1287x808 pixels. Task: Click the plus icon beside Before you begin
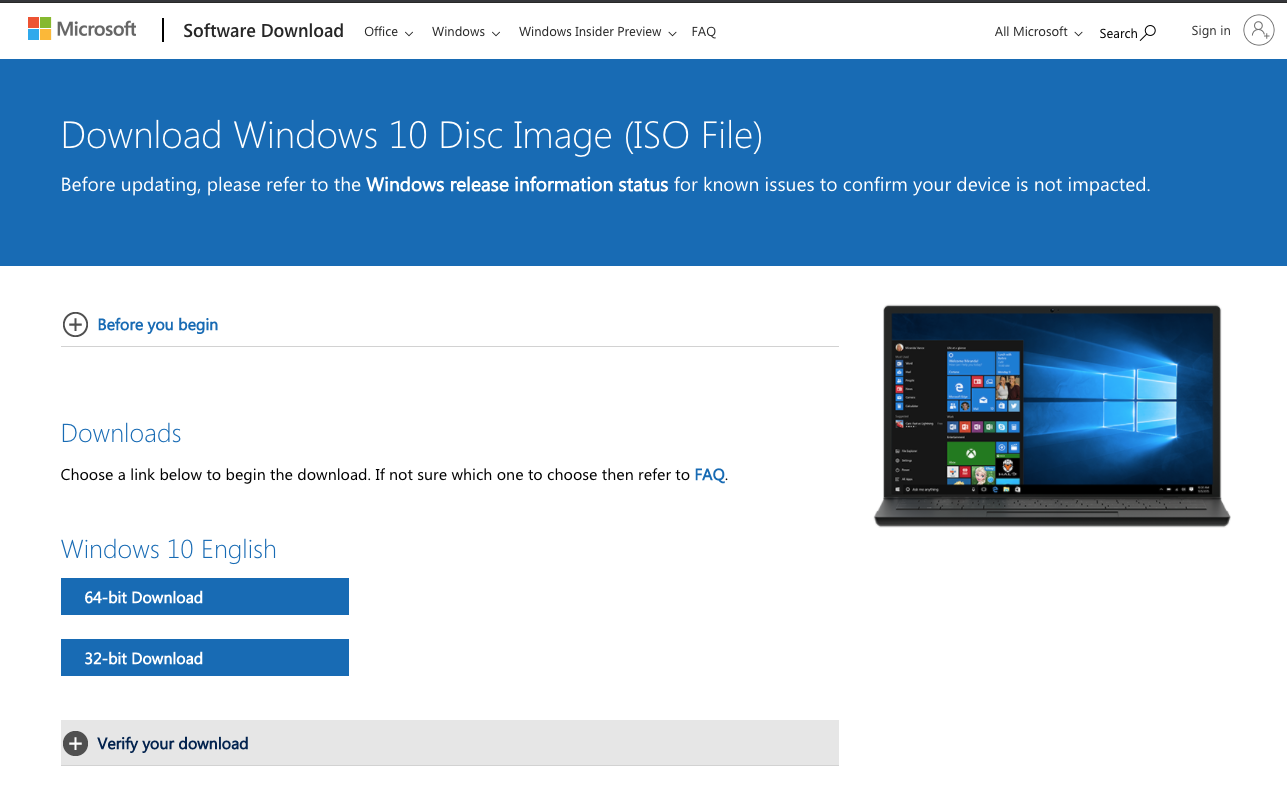(x=75, y=325)
